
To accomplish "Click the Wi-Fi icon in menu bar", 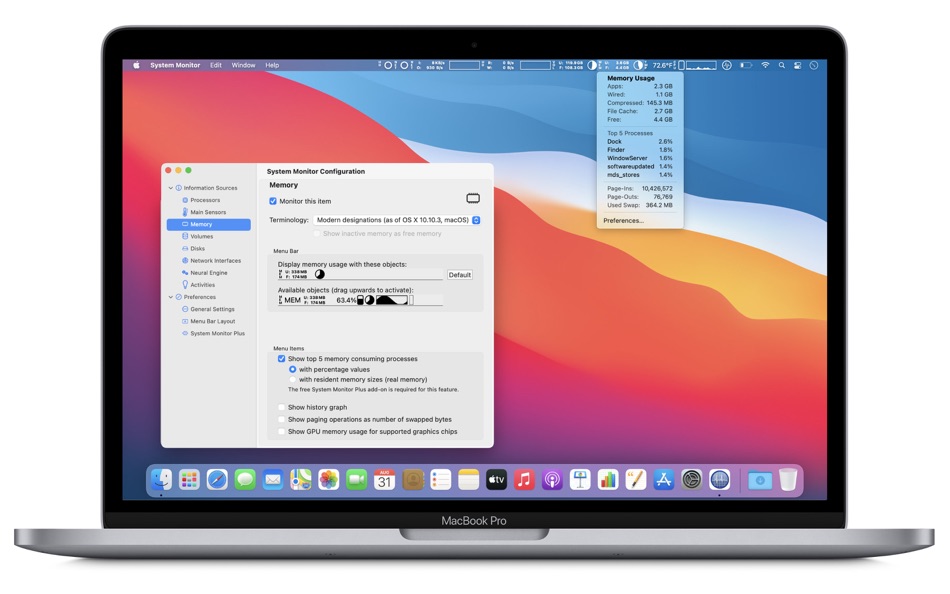I will click(765, 65).
